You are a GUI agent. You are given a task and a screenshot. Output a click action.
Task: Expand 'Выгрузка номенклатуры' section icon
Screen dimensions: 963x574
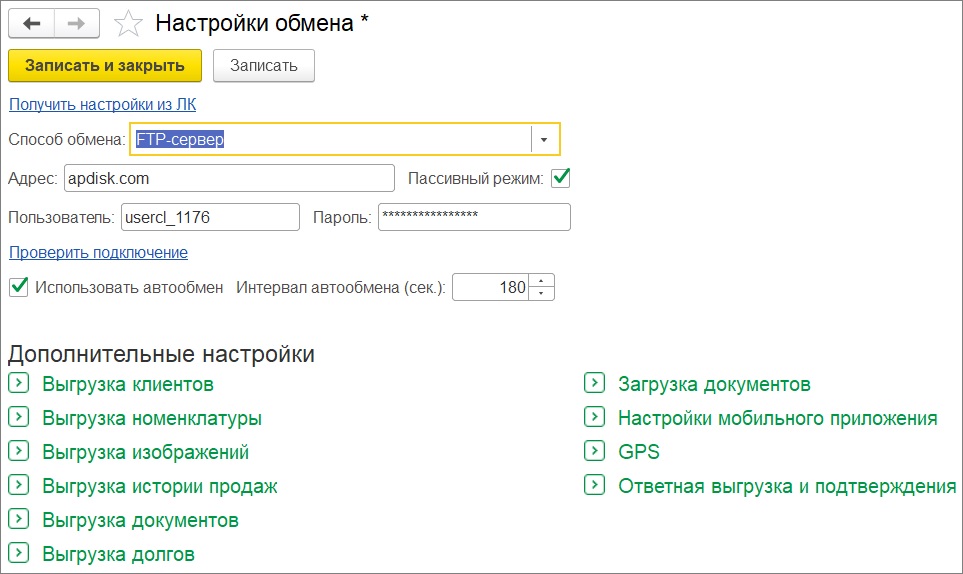[18, 417]
